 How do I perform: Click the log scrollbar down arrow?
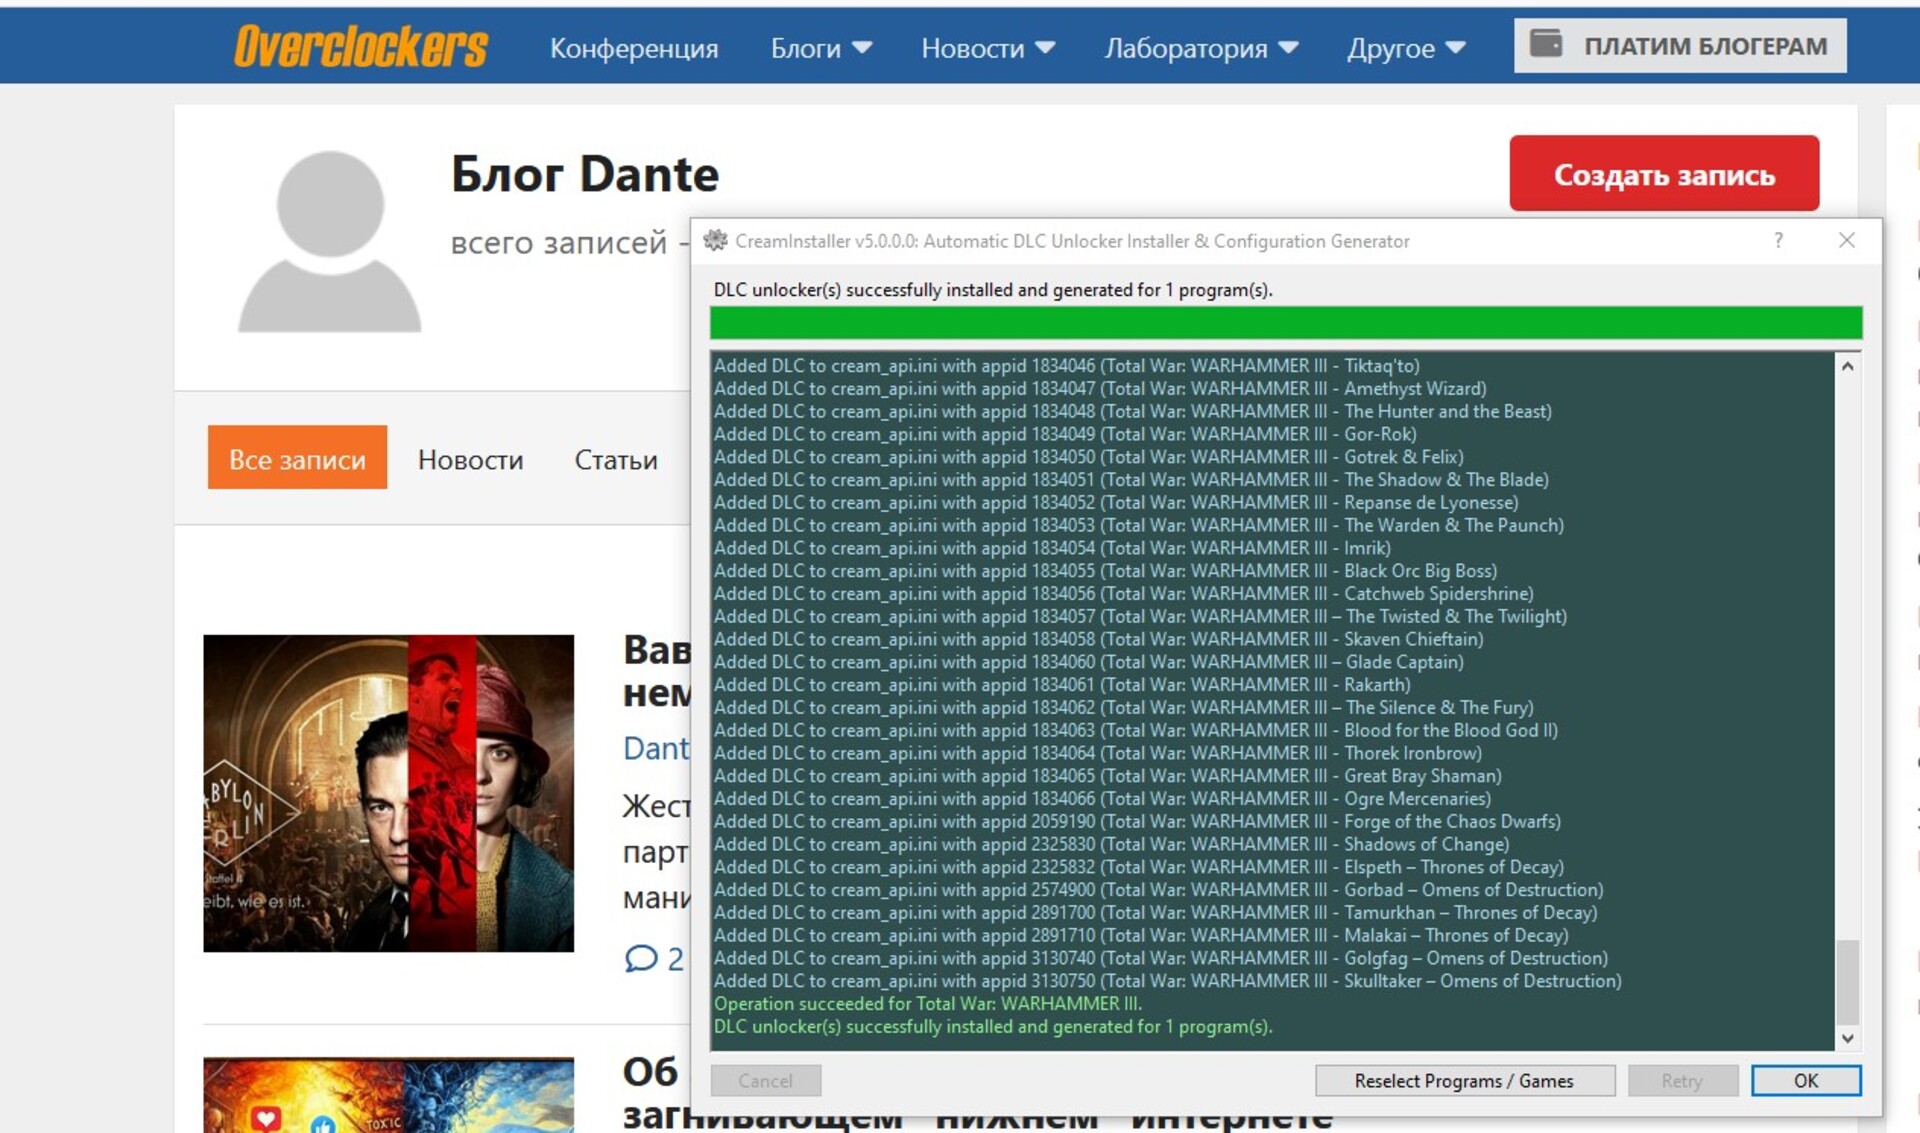click(x=1848, y=1038)
